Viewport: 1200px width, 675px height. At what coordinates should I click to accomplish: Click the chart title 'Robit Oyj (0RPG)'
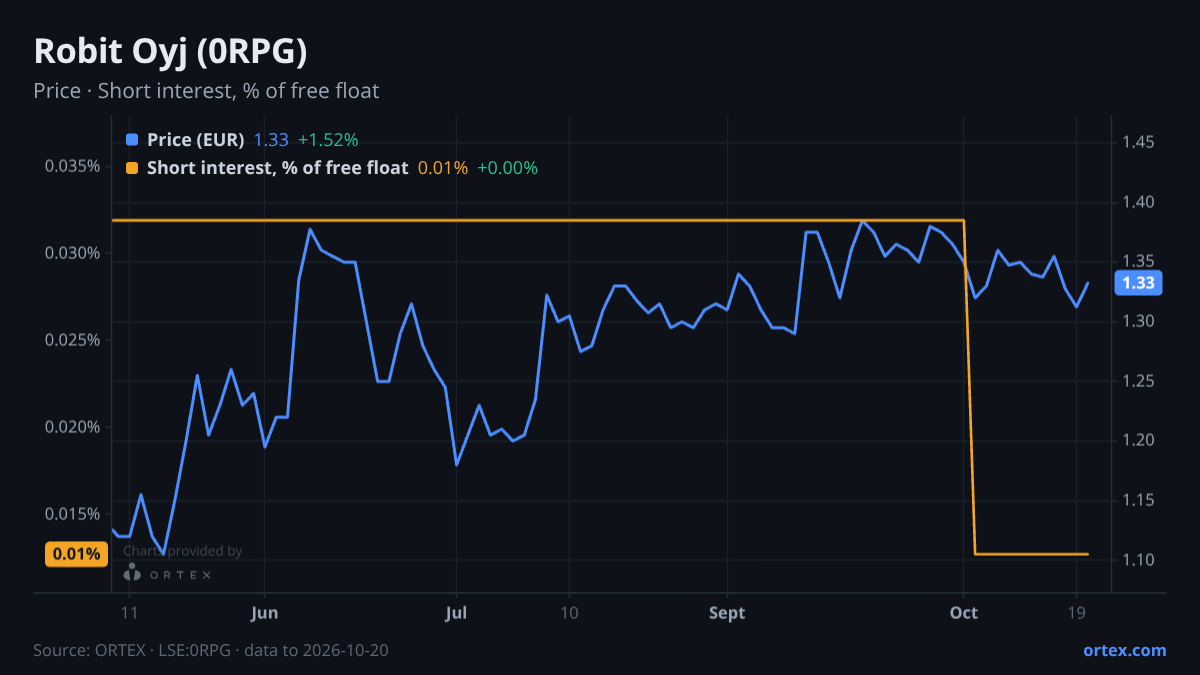coord(170,51)
